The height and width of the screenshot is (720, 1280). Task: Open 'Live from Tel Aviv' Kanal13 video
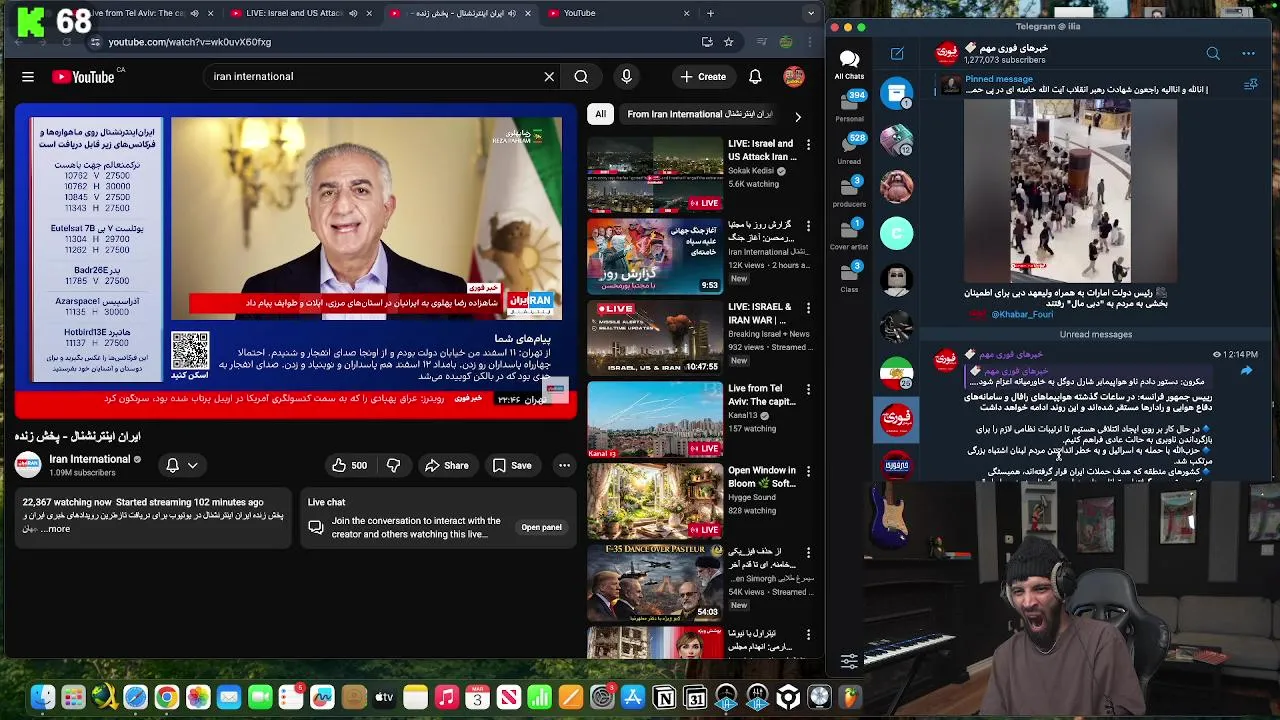click(x=655, y=420)
